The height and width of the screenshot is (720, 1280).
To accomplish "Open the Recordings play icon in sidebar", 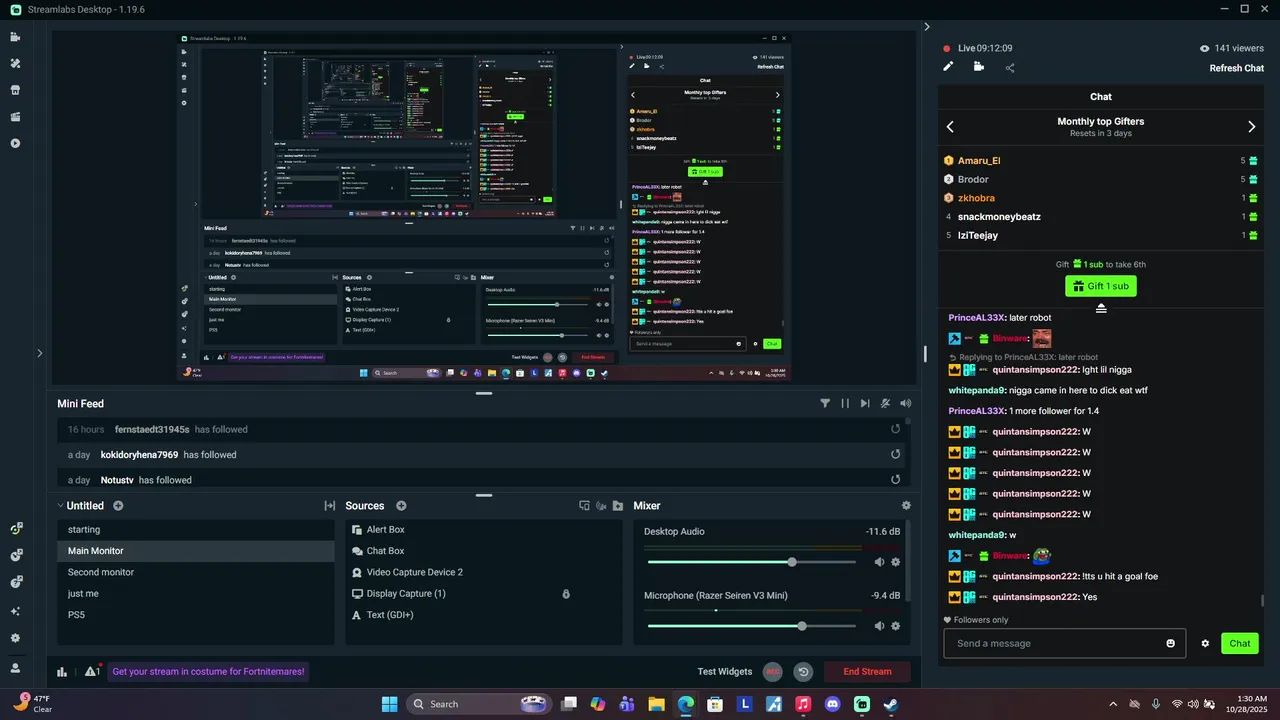I will 15,143.
